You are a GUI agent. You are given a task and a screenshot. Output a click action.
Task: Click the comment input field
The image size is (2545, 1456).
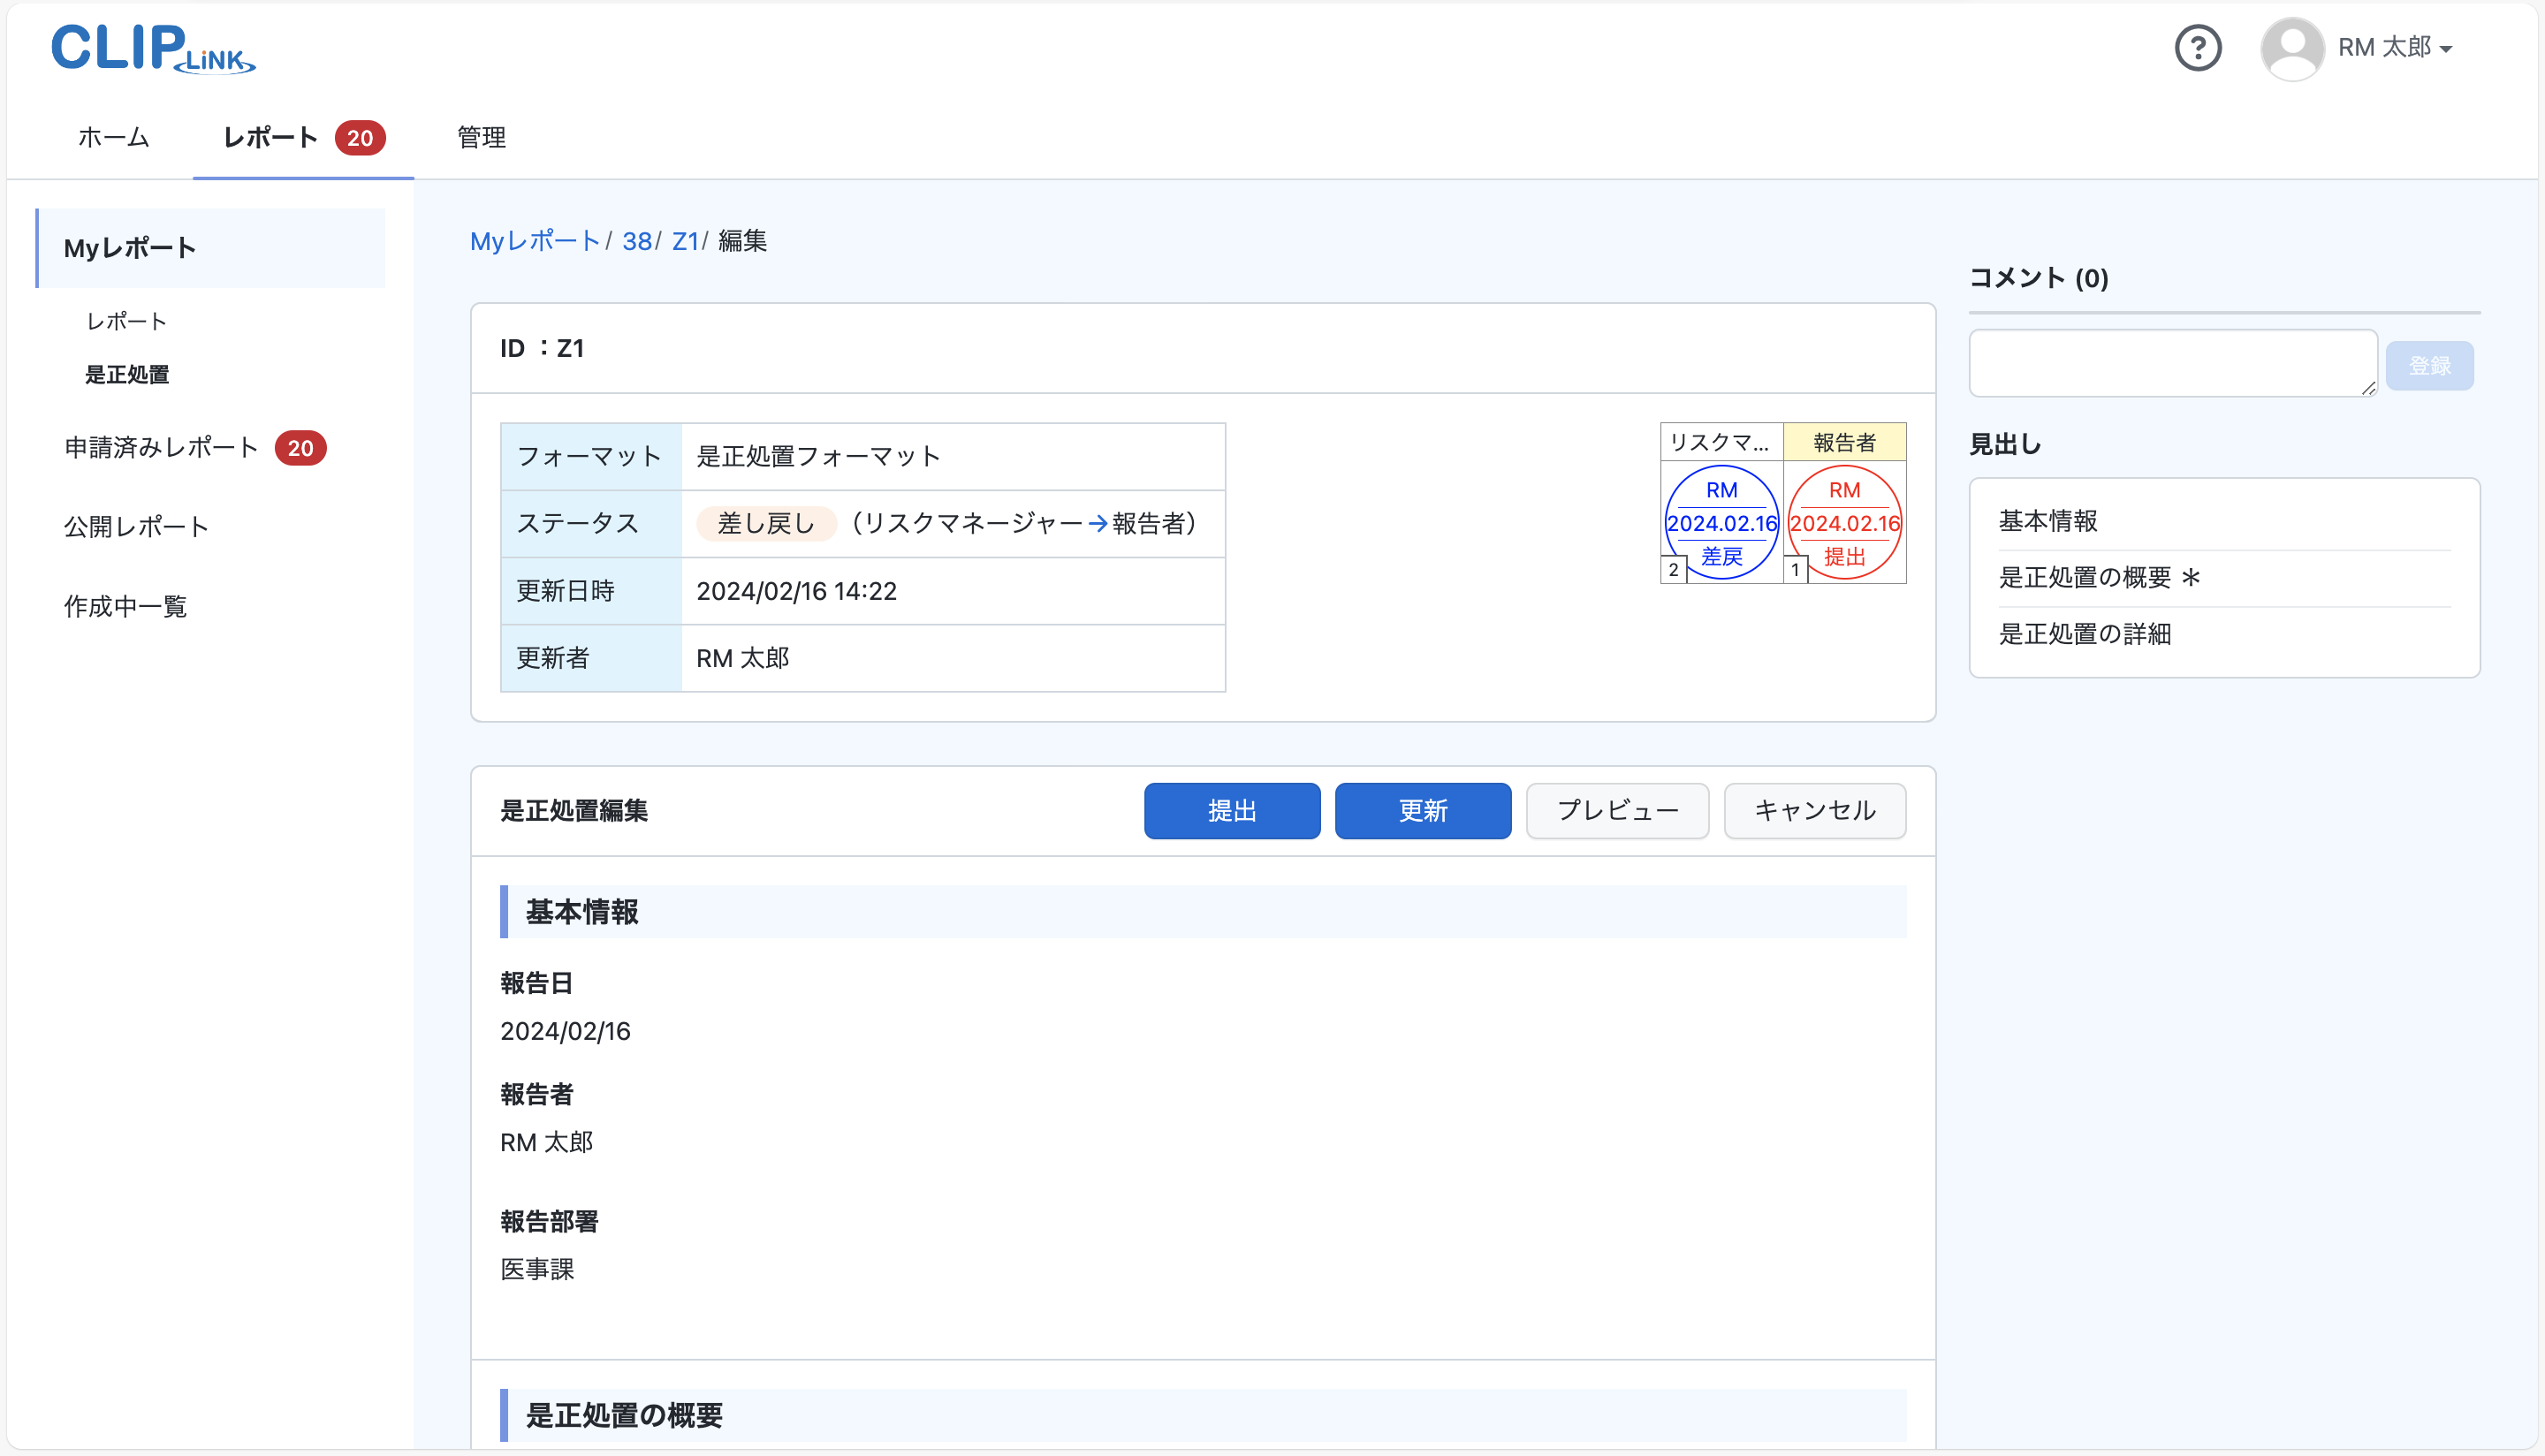(x=2172, y=362)
